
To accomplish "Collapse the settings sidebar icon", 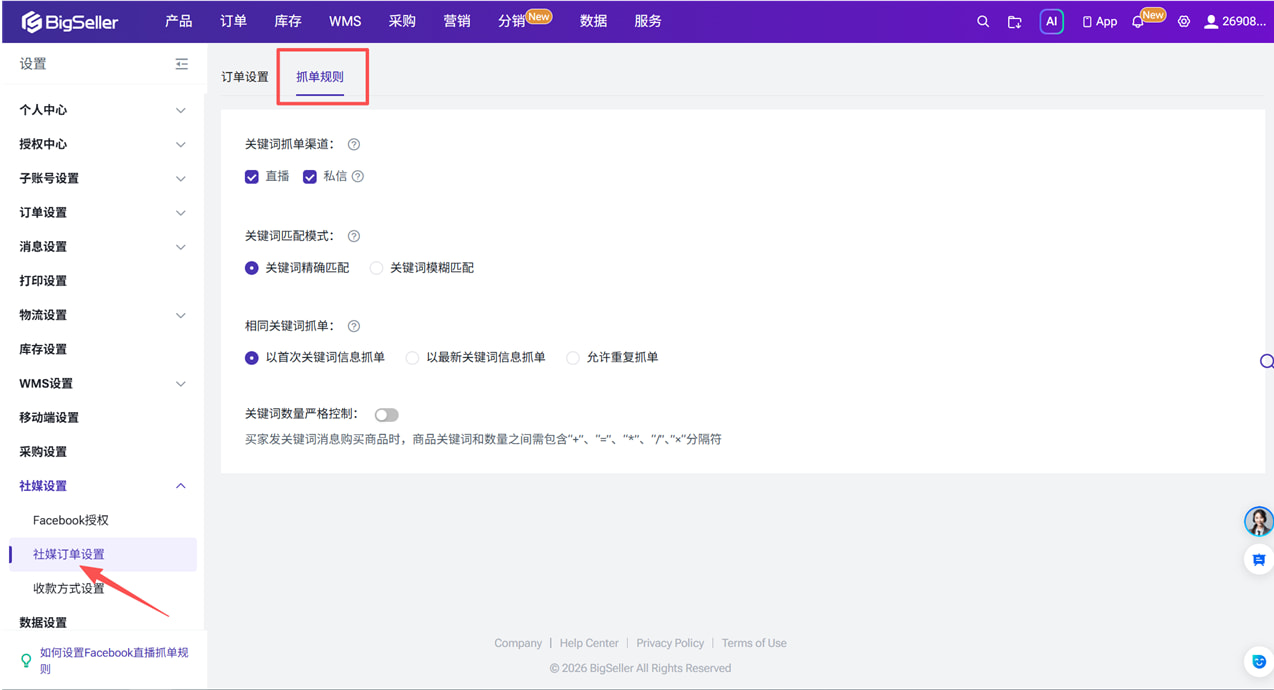I will pyautogui.click(x=181, y=64).
